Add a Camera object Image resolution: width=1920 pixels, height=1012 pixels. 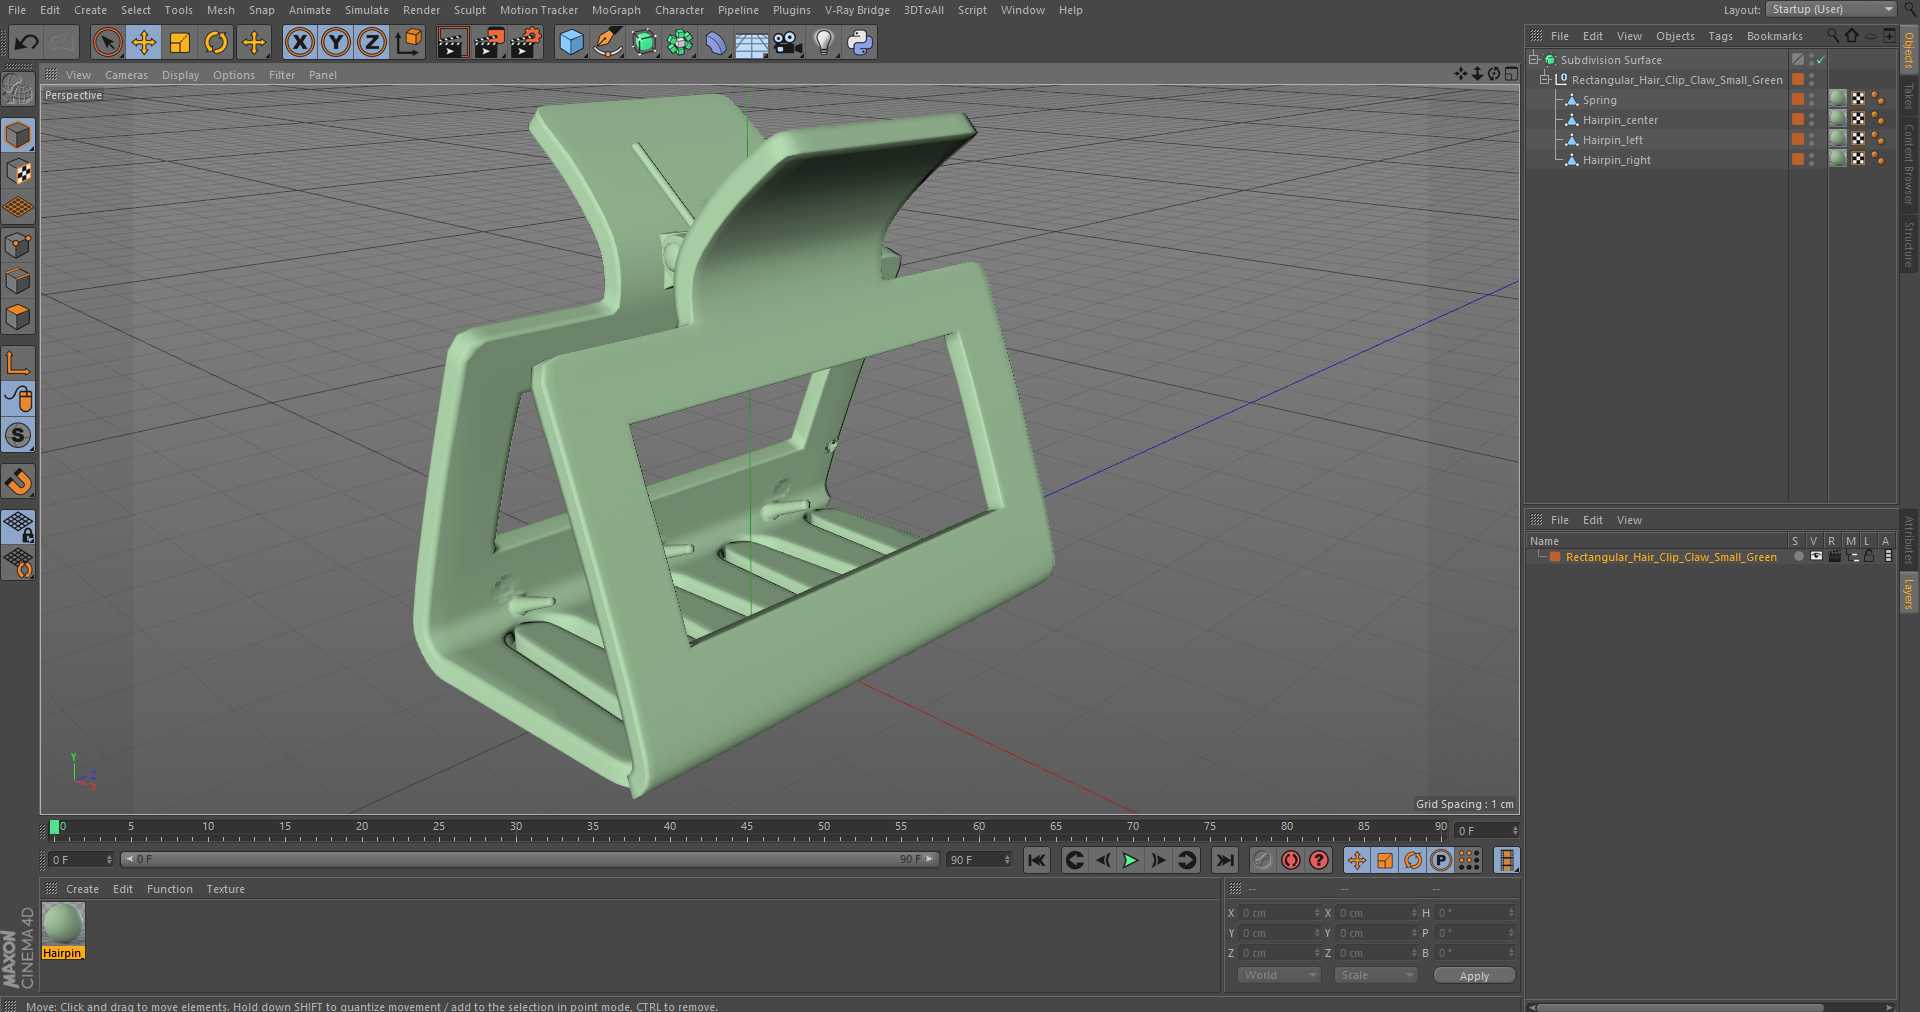click(x=788, y=42)
